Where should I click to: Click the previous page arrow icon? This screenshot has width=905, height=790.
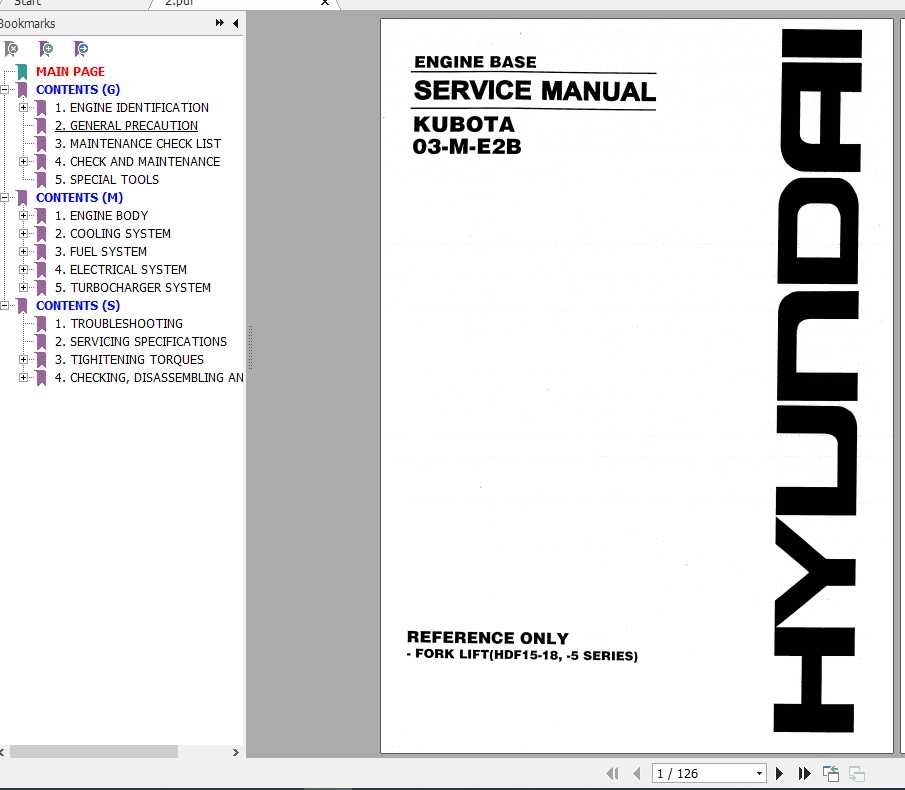tap(637, 773)
